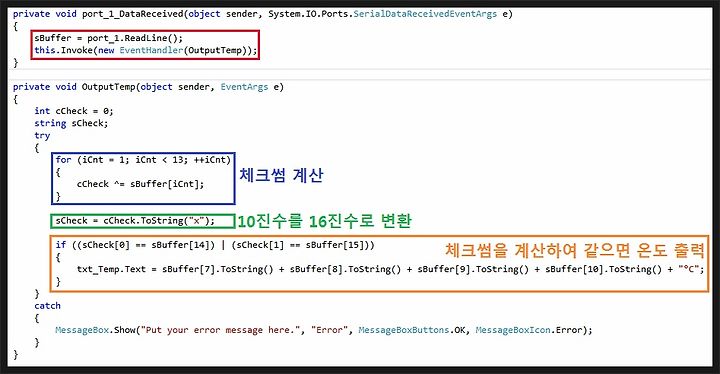This screenshot has height=374, width=720.
Task: Click the SerialDataReceivedEventArgs type name
Action: tap(425, 14)
